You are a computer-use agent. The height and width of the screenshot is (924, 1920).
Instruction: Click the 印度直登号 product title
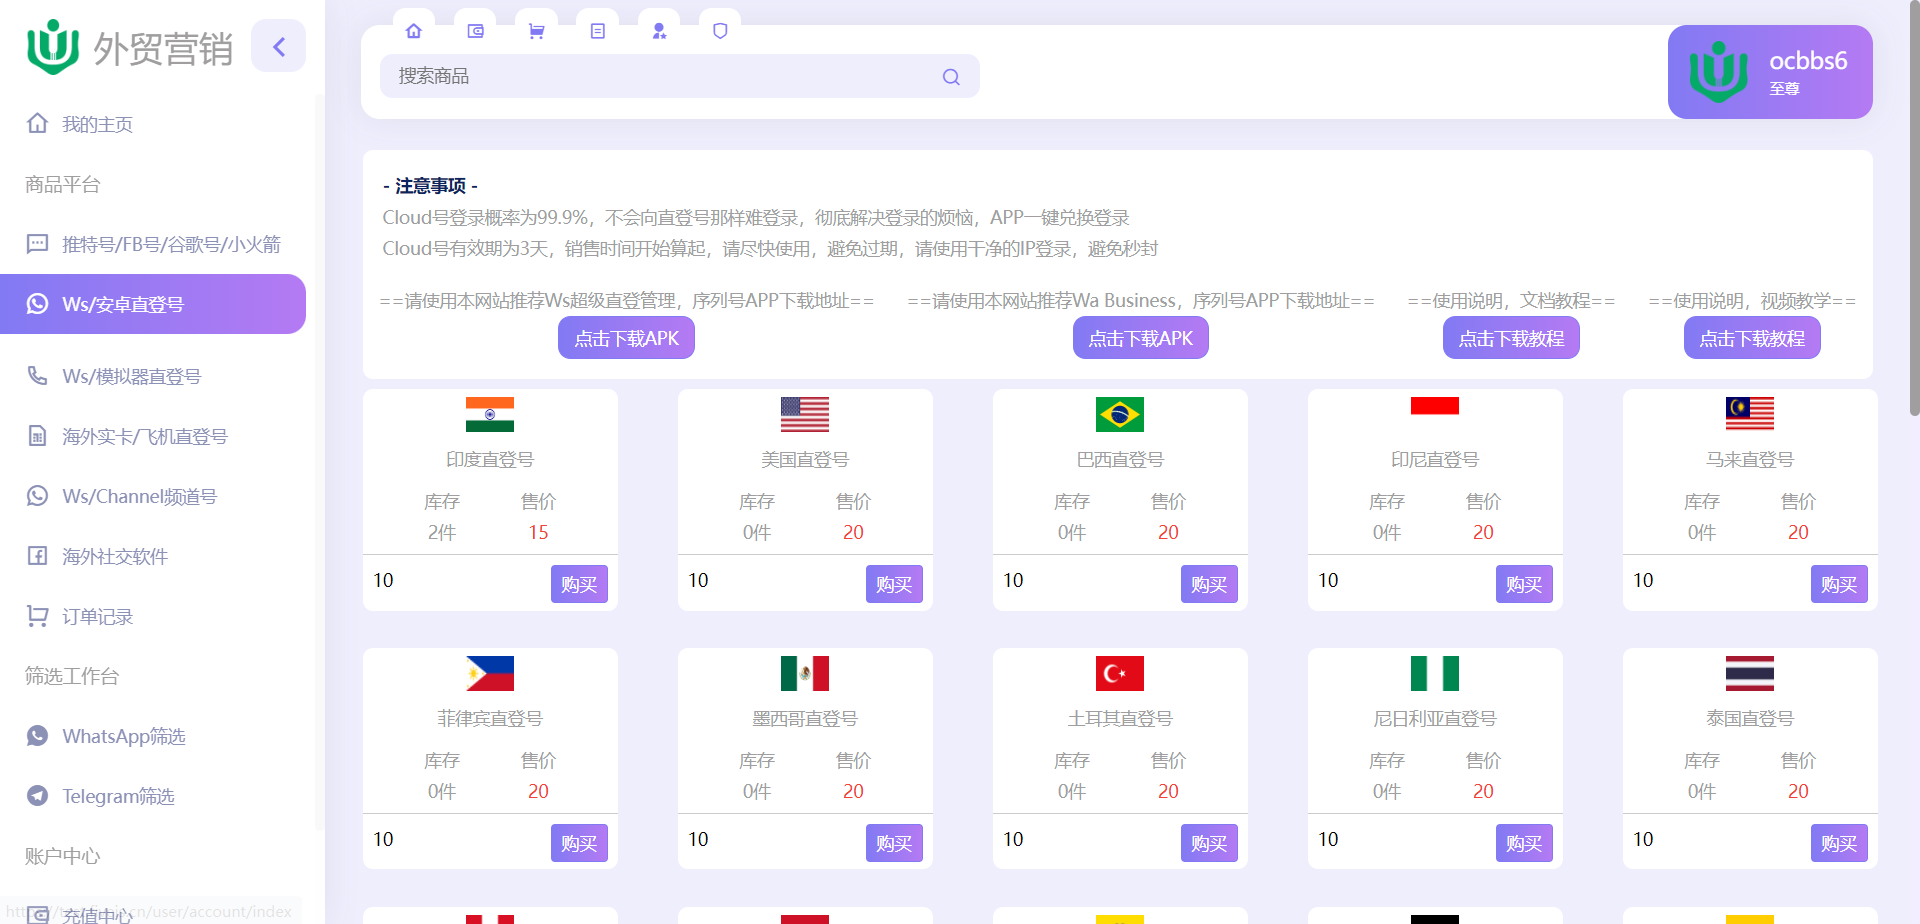coord(490,460)
